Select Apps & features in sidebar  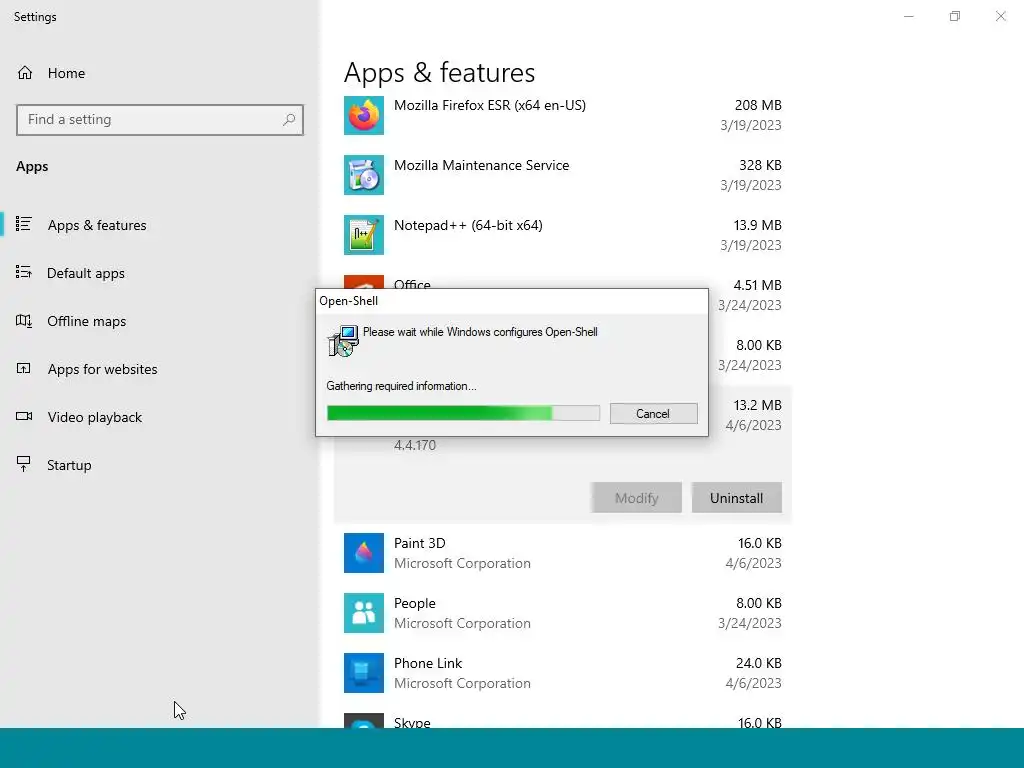97,225
